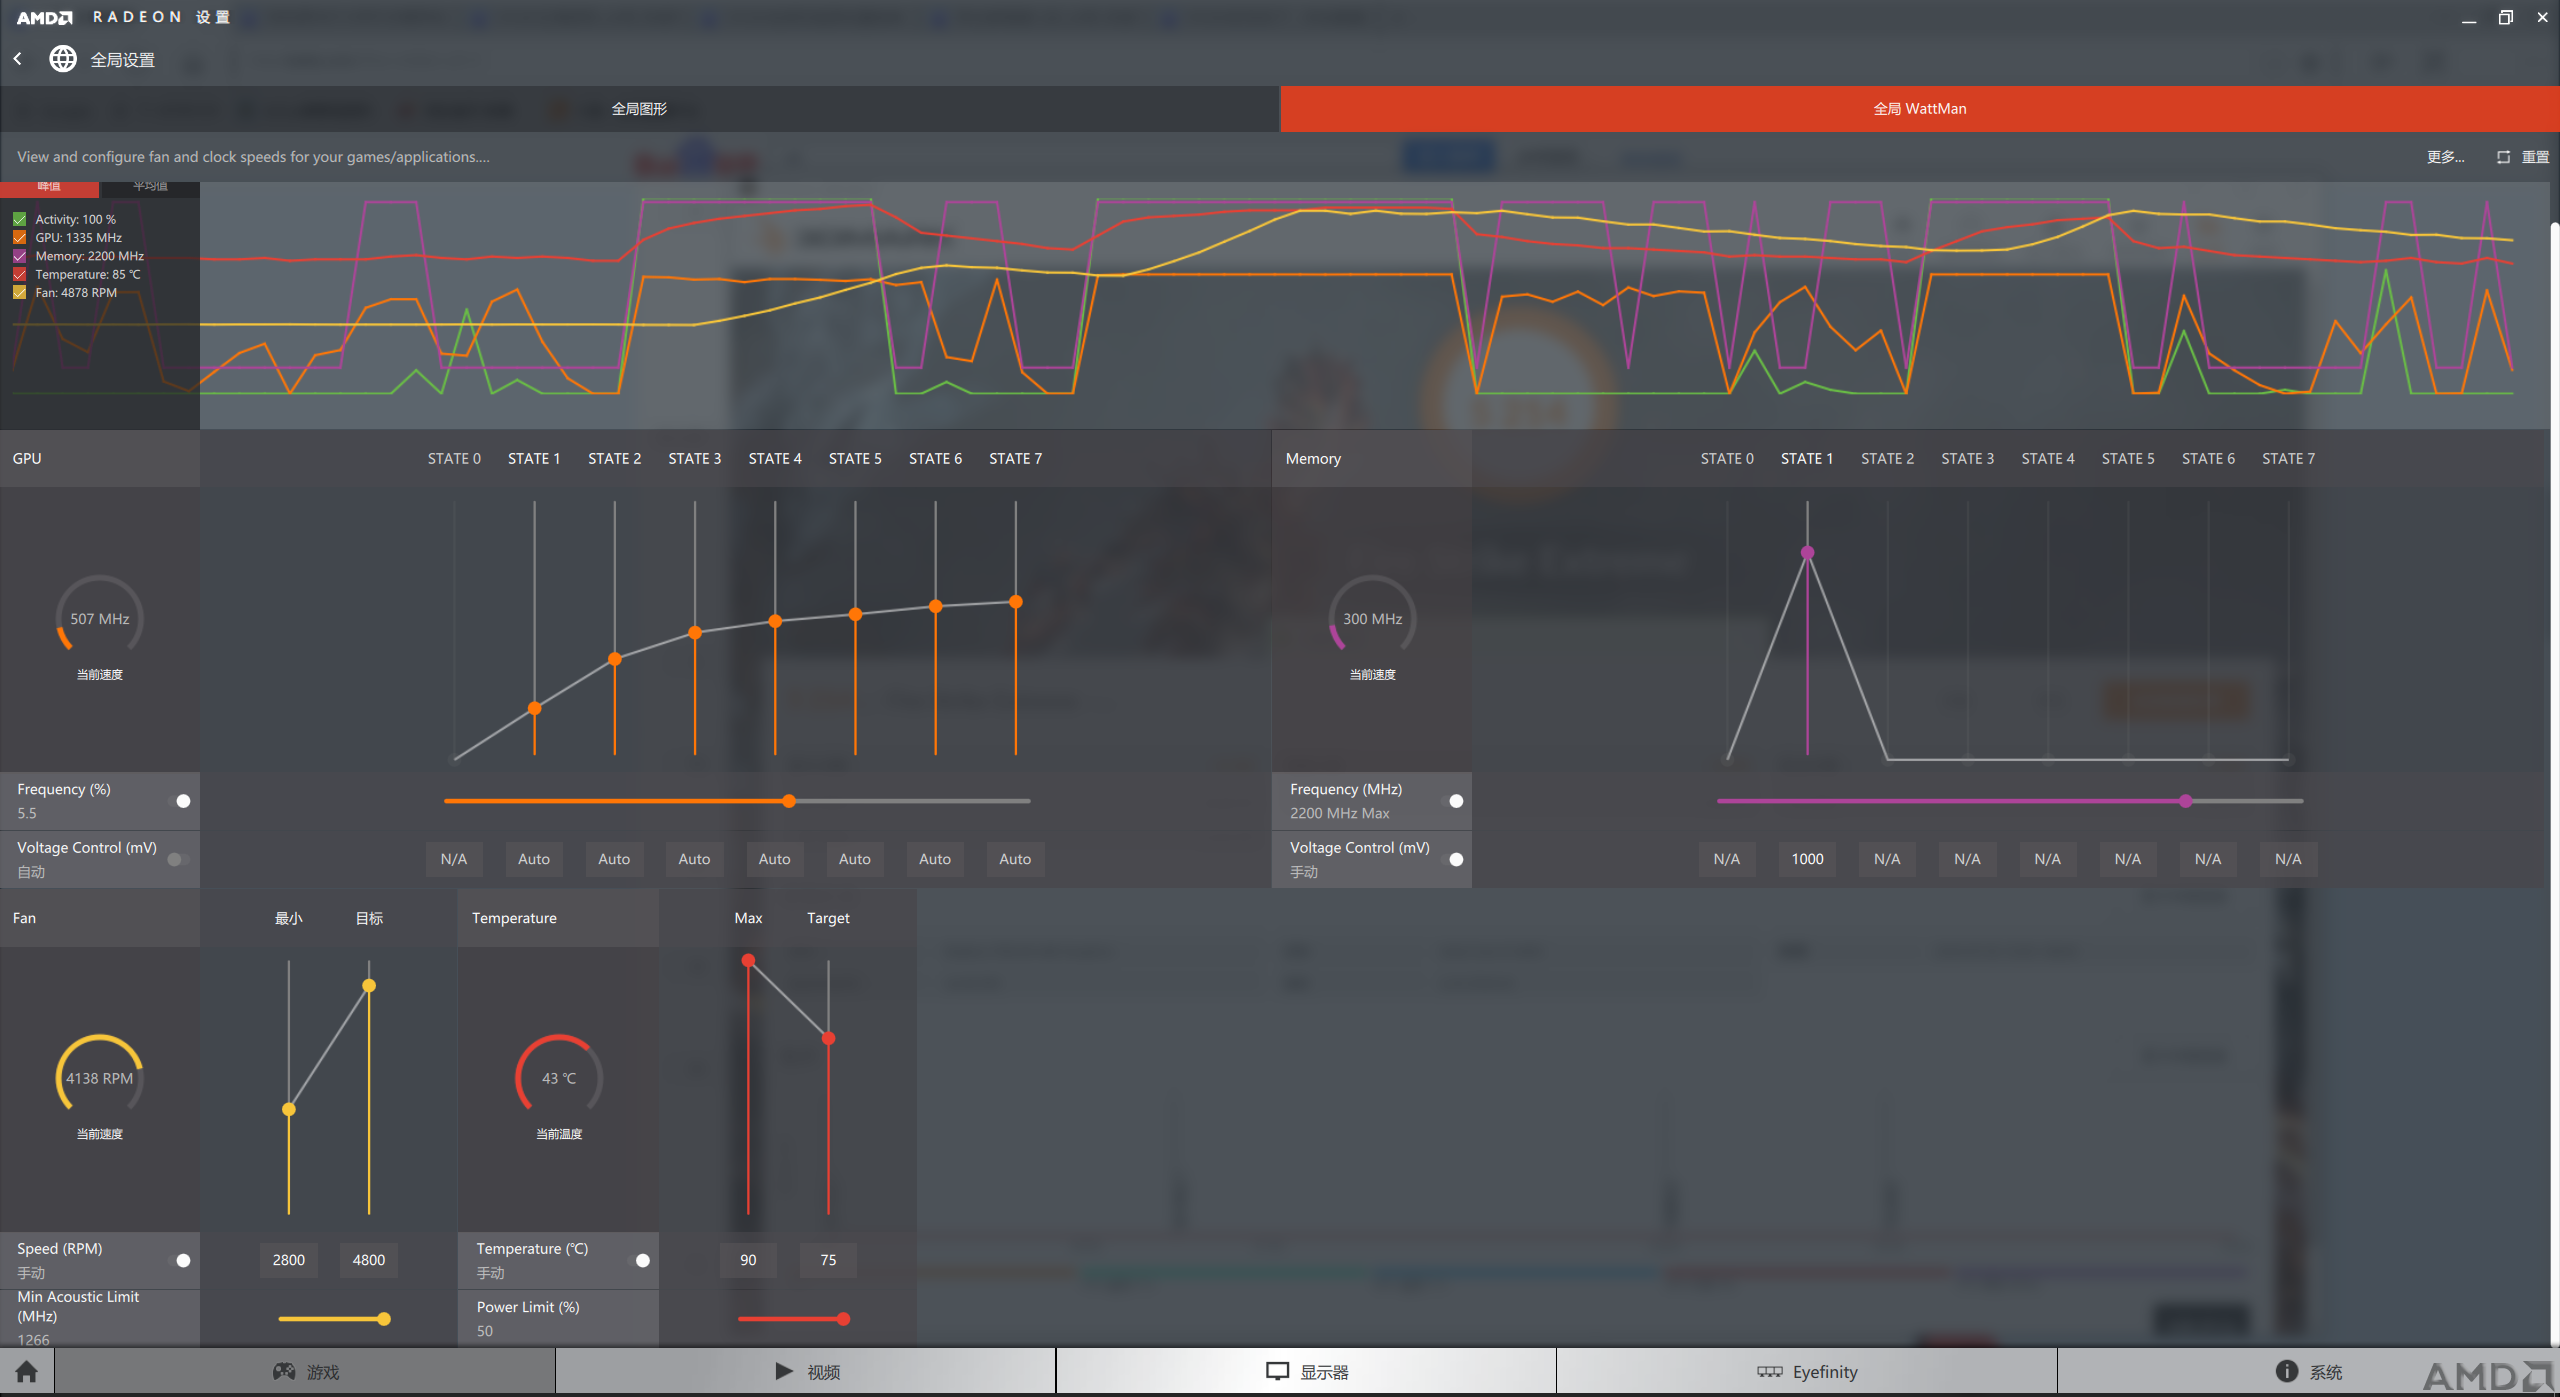Toggle the Temperature (°C) manual switch
The height and width of the screenshot is (1397, 2560).
[639, 1260]
